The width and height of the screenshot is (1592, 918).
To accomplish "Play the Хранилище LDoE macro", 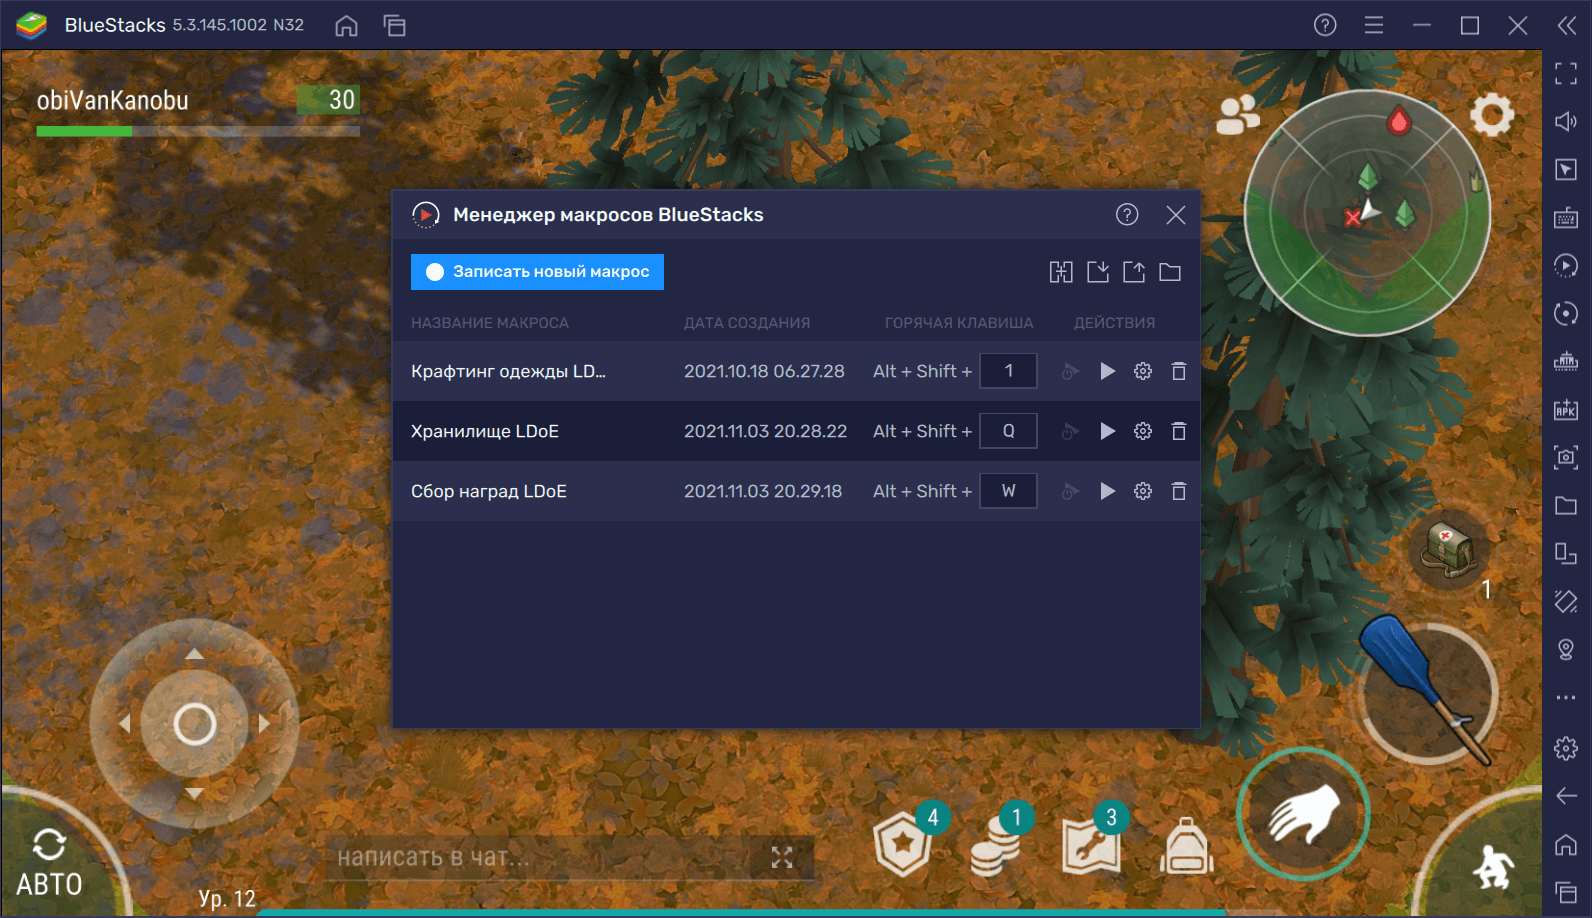I will [1107, 431].
